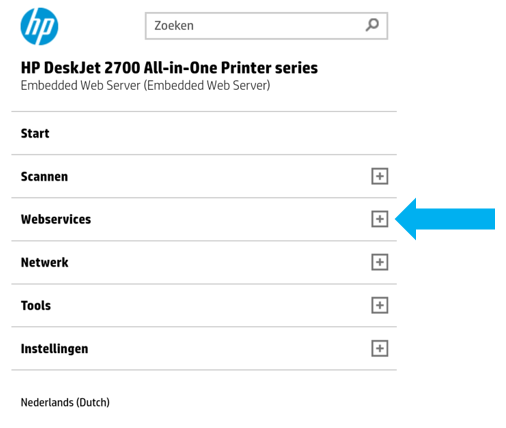Open the Nederlands (Dutch) language link
The image size is (506, 428).
click(65, 402)
